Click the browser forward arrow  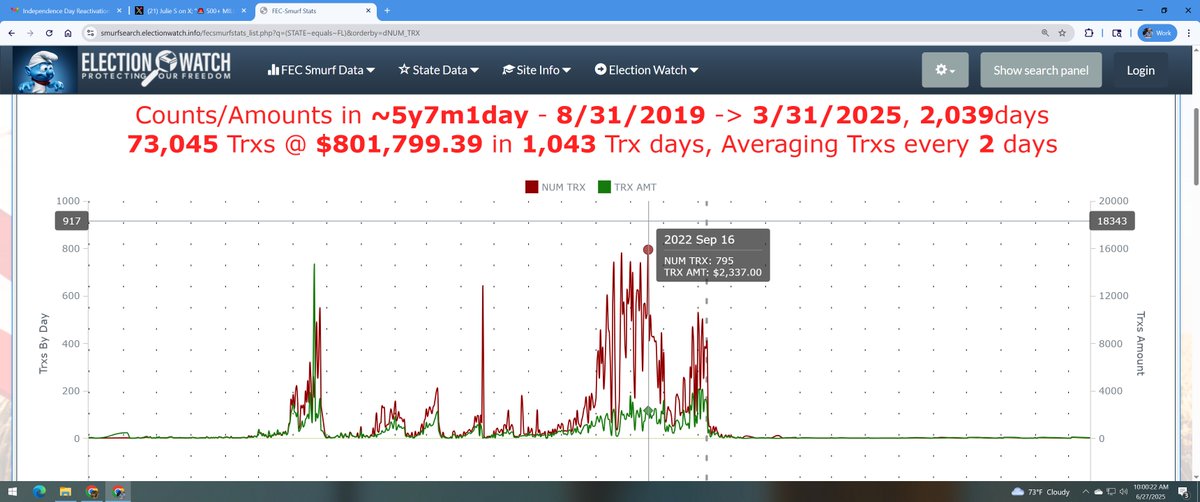(31, 32)
